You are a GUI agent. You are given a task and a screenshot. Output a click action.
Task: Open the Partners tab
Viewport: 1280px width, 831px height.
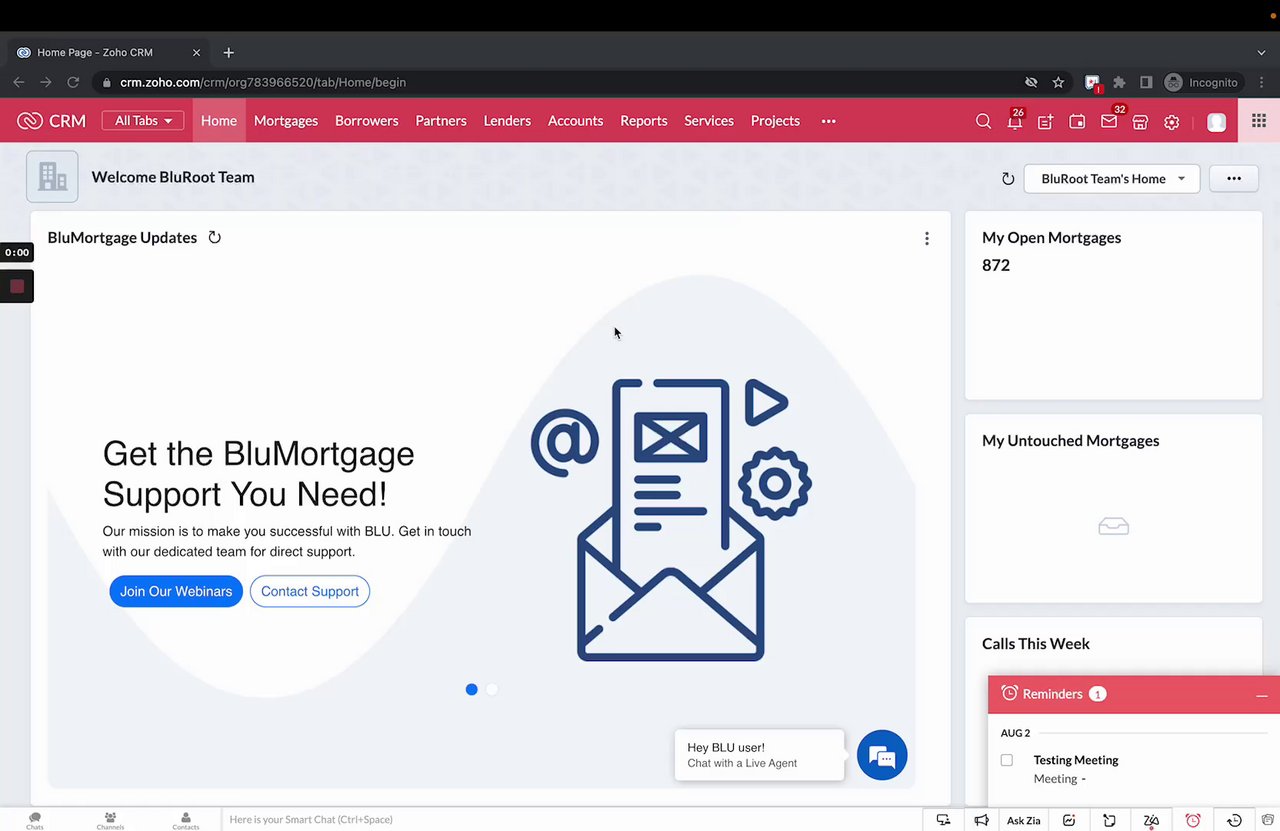pyautogui.click(x=441, y=121)
